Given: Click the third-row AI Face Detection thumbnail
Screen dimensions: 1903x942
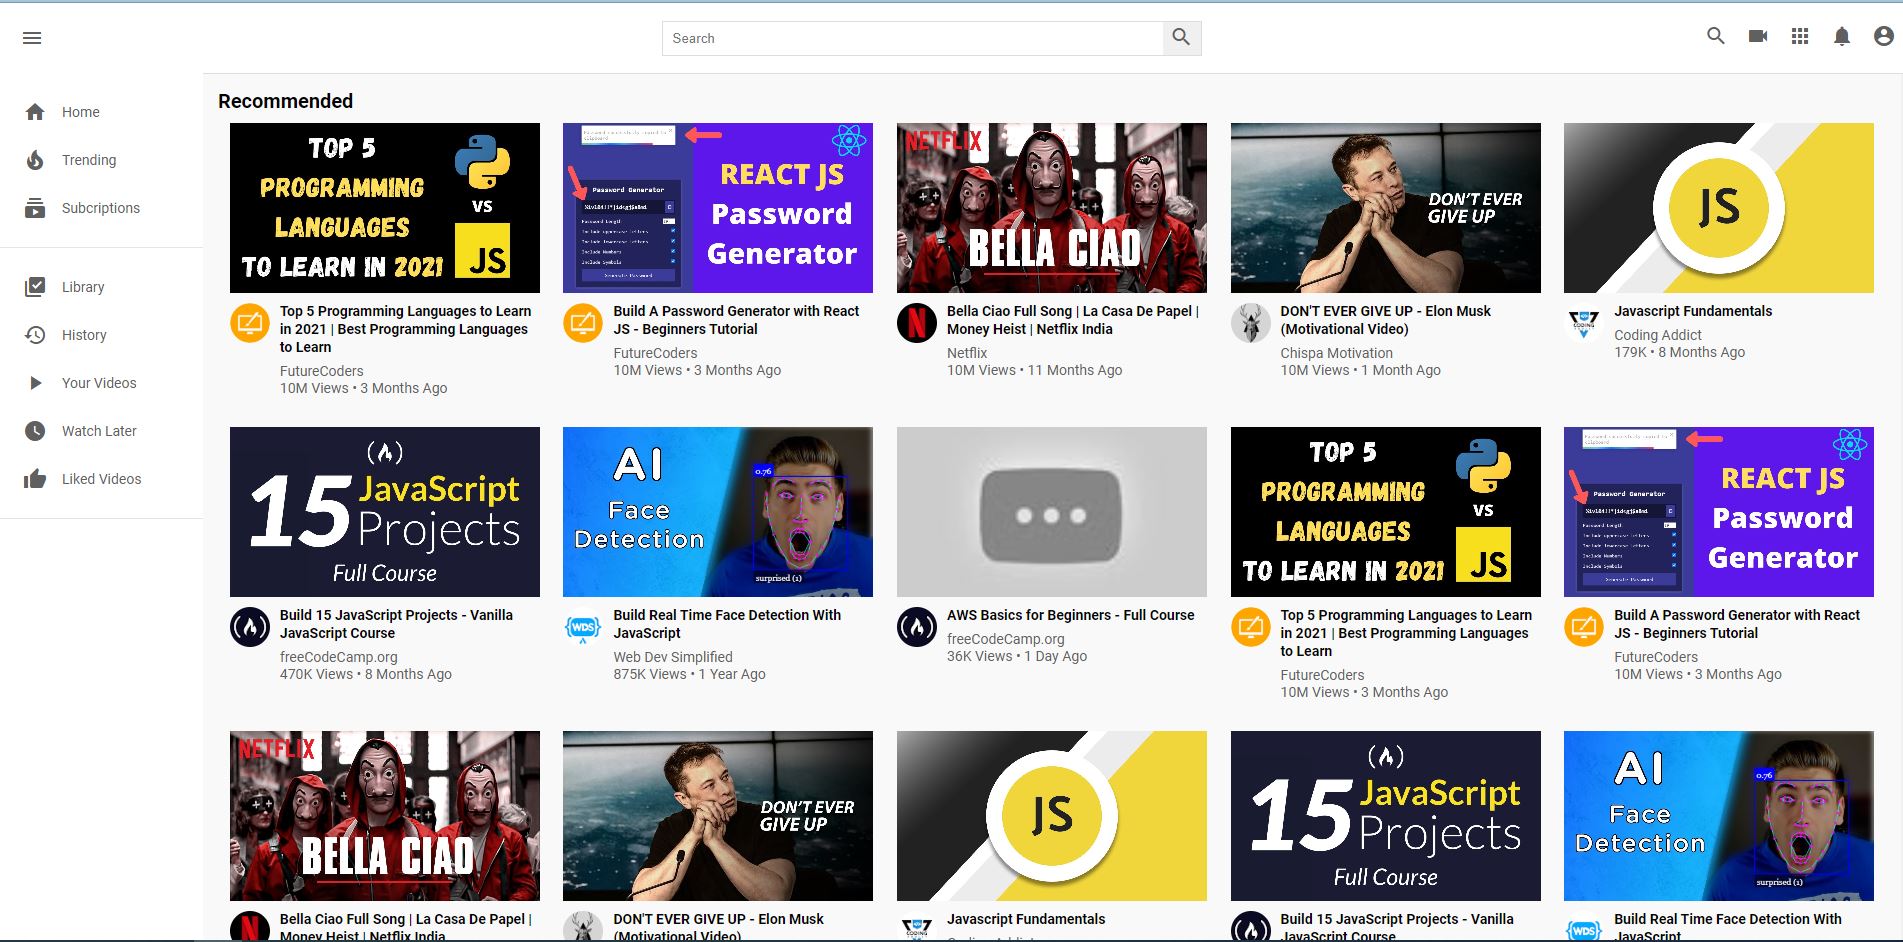Looking at the screenshot, I should (1719, 816).
